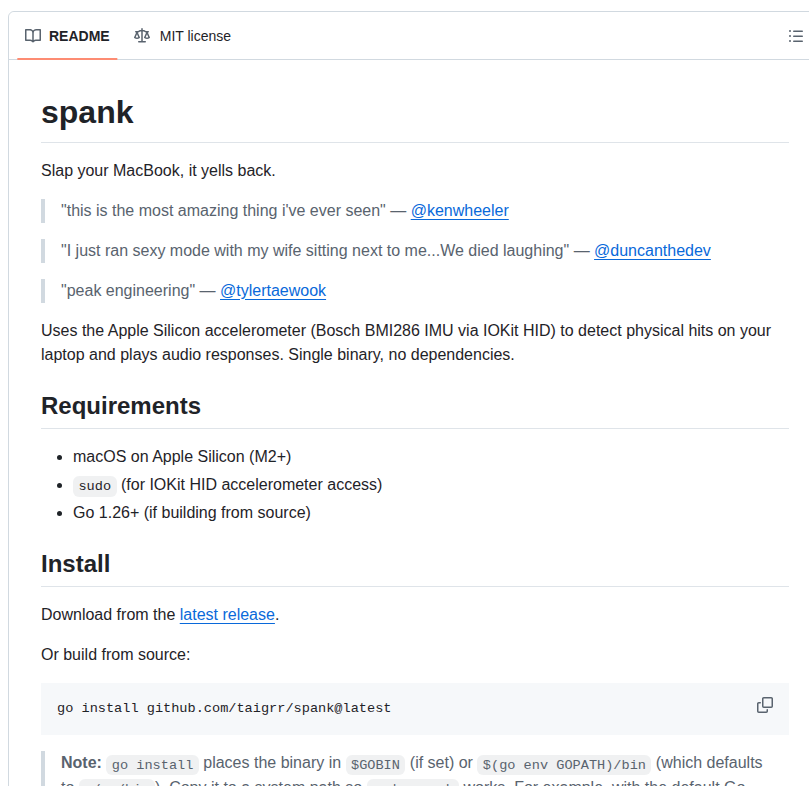The image size is (809, 786).
Task: Click the scale icon beside MIT license
Action: (142, 36)
